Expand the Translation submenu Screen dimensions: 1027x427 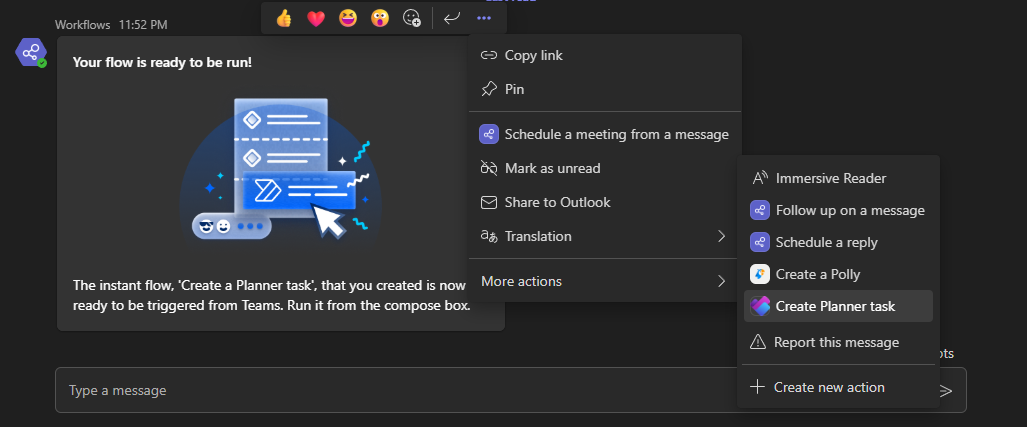pos(605,236)
